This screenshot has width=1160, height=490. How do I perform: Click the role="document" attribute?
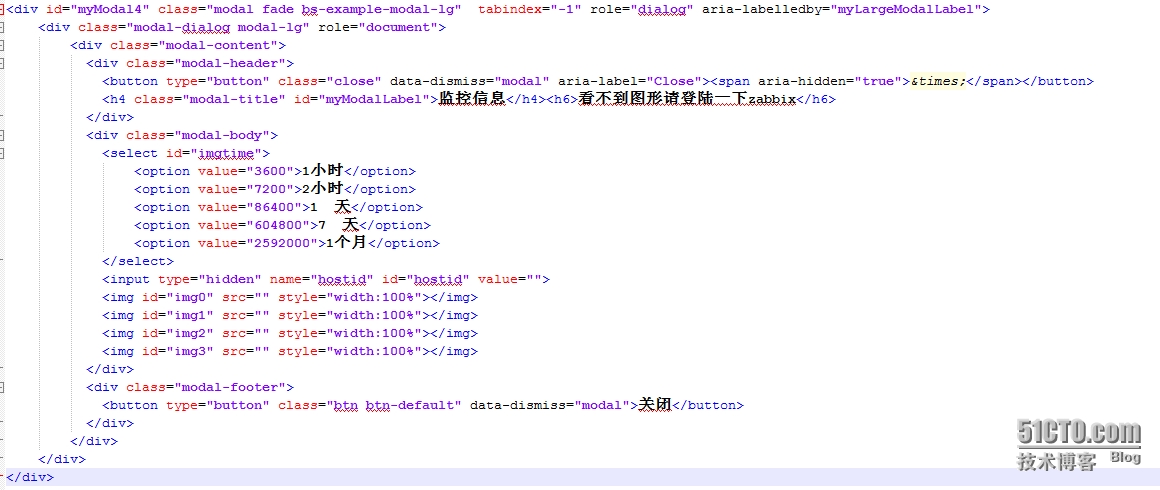click(x=378, y=27)
